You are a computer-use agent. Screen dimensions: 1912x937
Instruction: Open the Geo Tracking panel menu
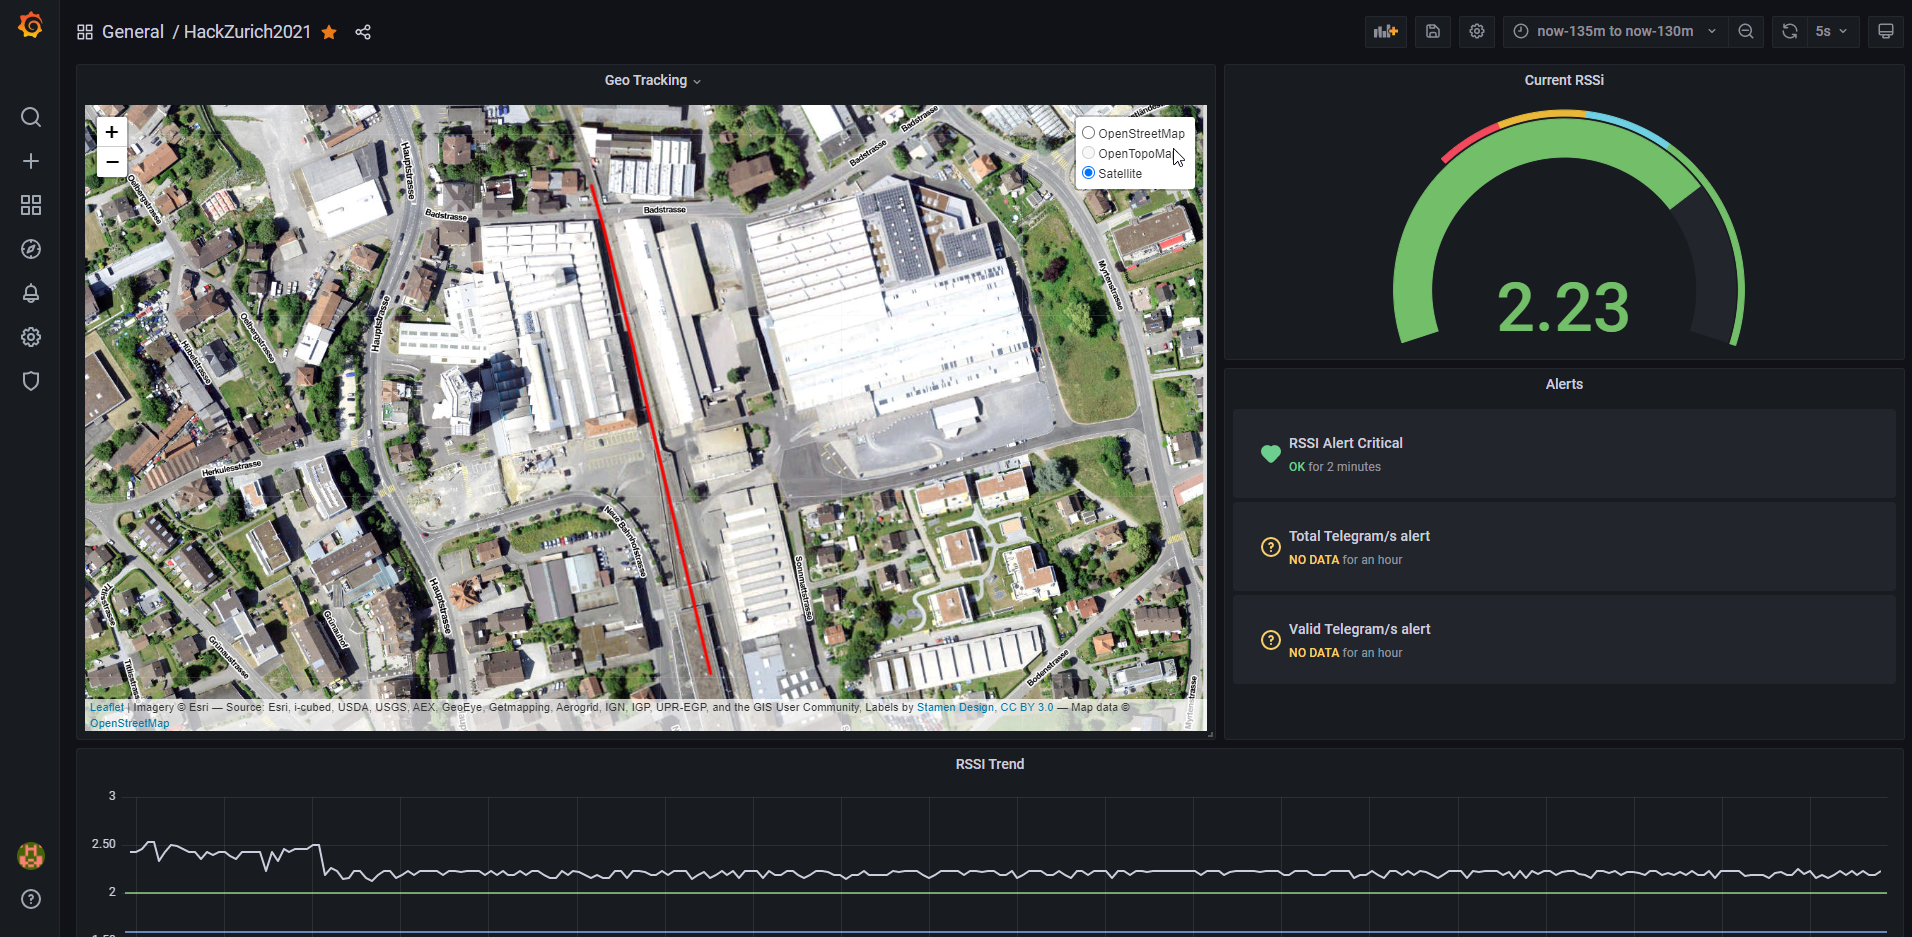point(652,80)
